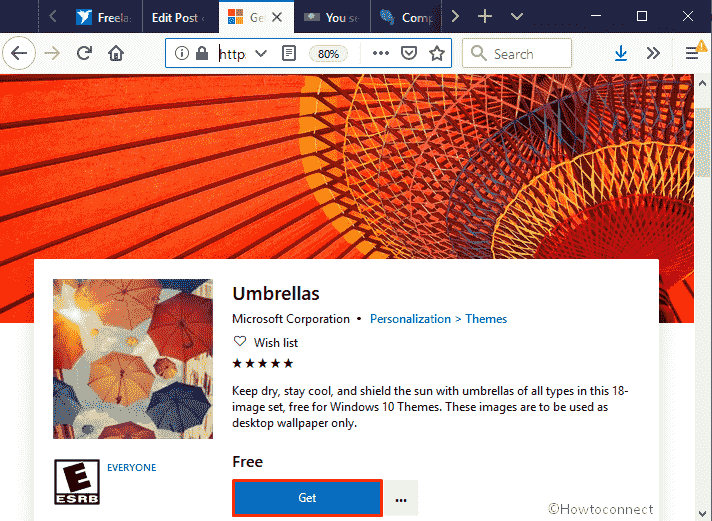This screenshot has height=521, width=712.
Task: Click the Free price label
Action: click(247, 461)
